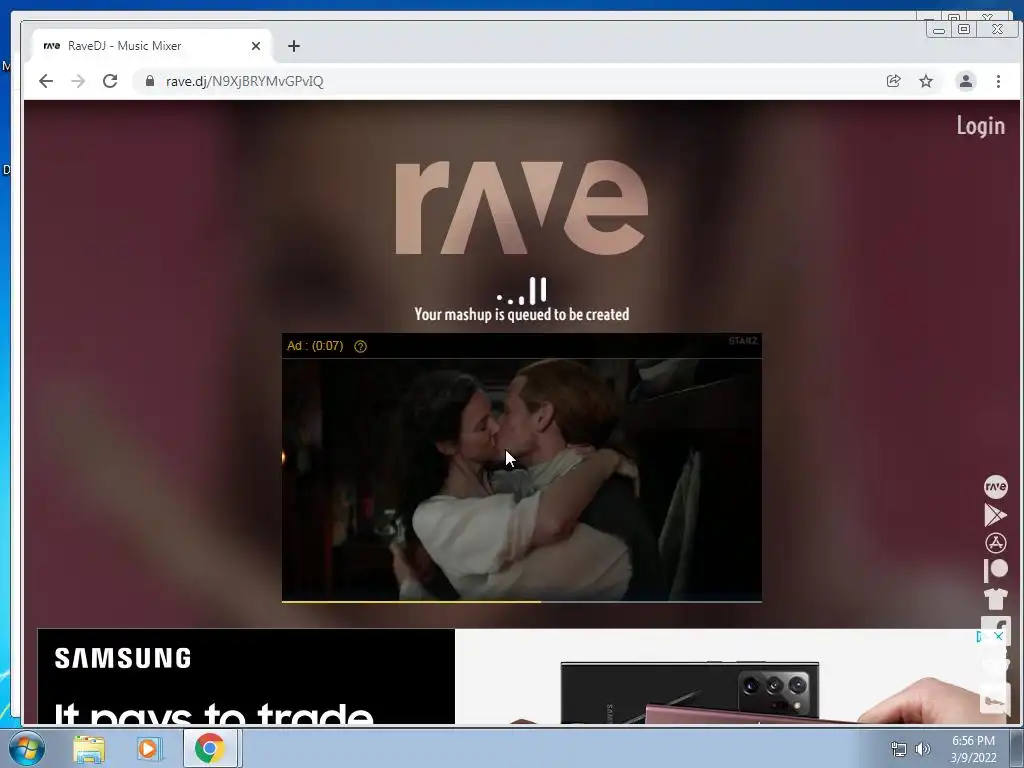
Task: Open the Google Play store icon
Action: point(995,515)
